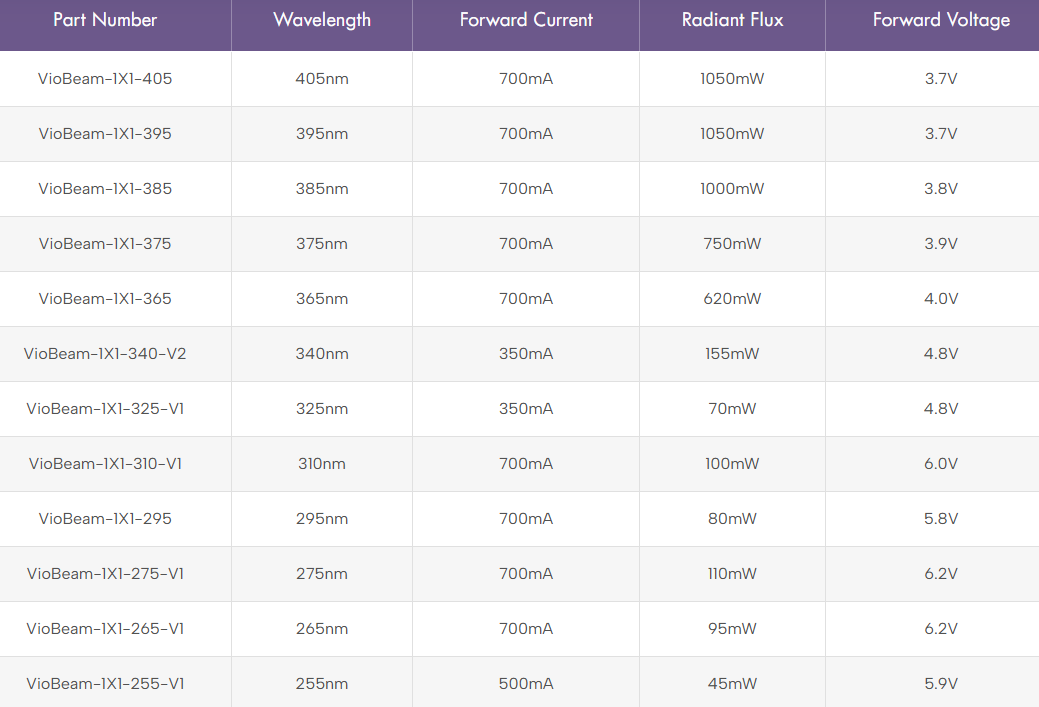Choose the VioBeam-1X1-375 part number
This screenshot has width=1039, height=707.
click(x=105, y=244)
